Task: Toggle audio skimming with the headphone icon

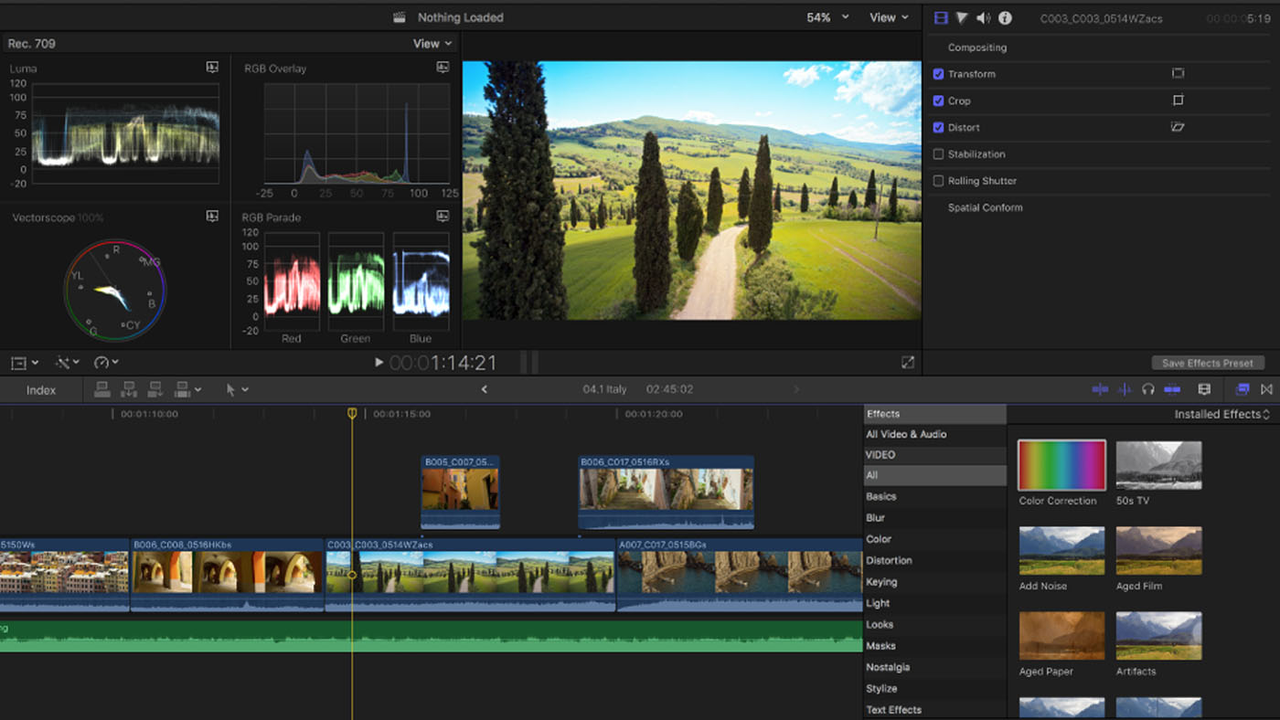Action: [x=1147, y=389]
